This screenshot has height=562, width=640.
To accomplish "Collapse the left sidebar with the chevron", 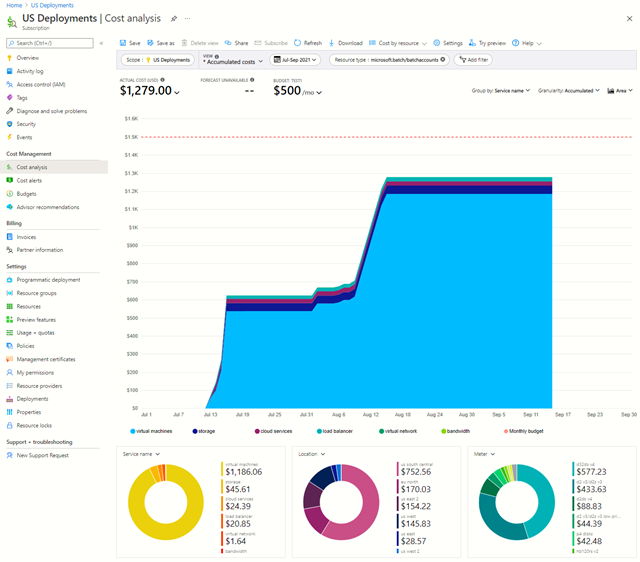I will pos(101,43).
